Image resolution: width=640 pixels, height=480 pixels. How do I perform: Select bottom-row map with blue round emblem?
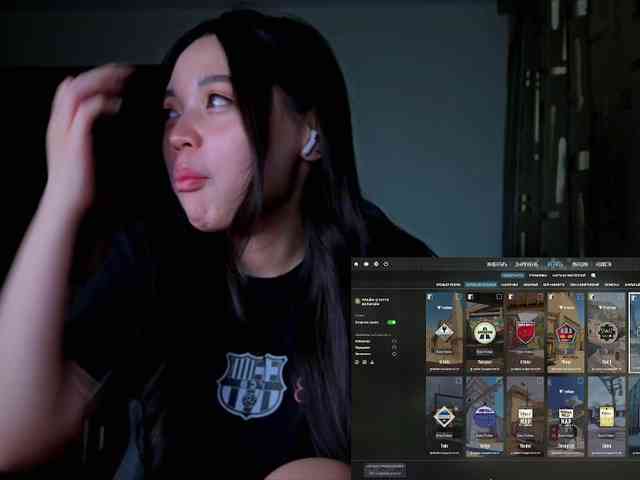click(x=485, y=416)
